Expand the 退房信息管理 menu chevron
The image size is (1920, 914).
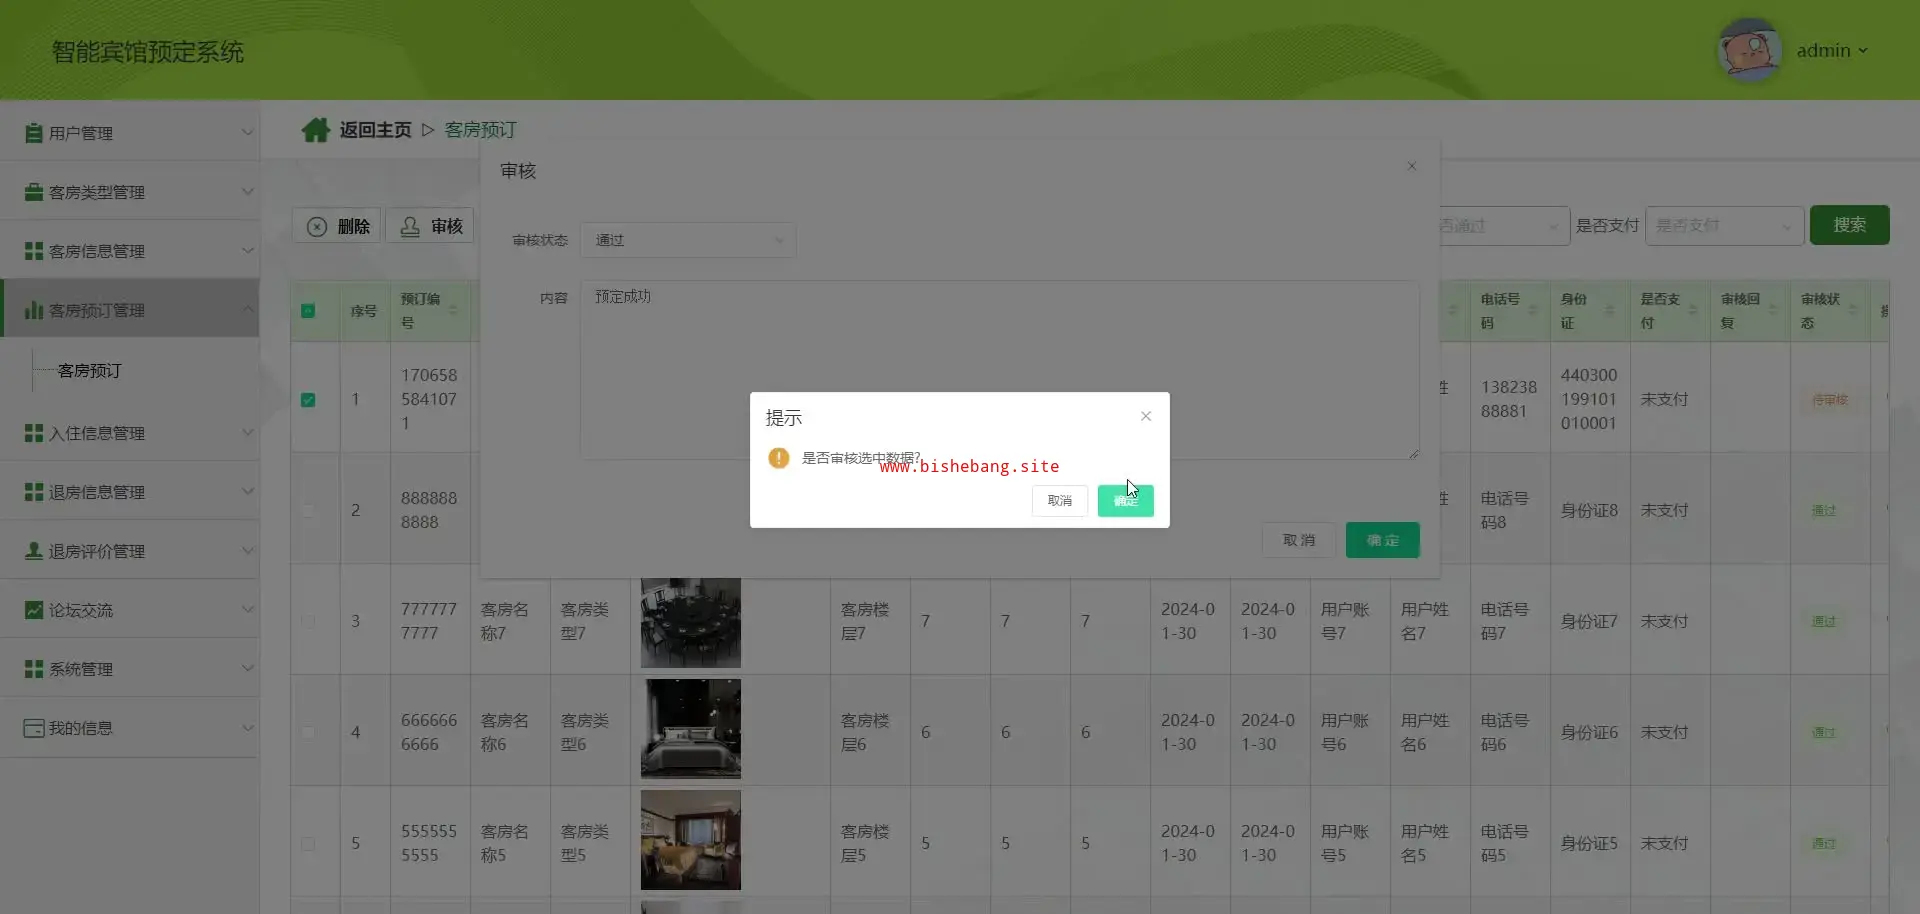247,491
